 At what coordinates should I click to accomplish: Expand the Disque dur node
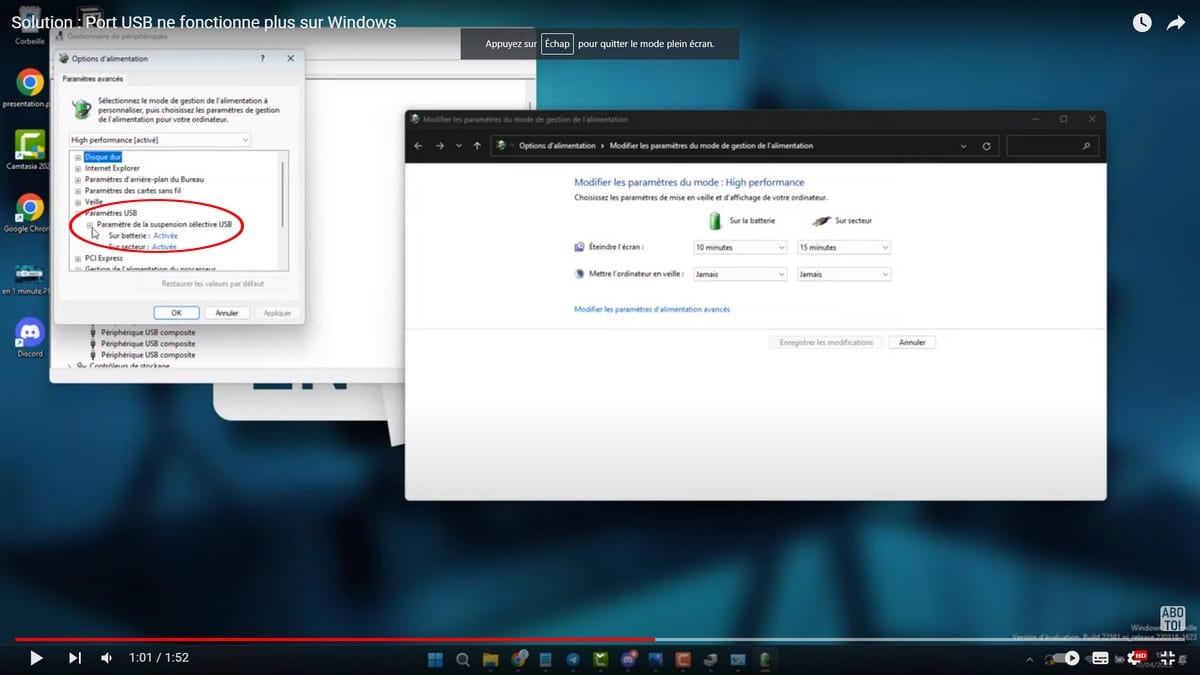(78, 157)
